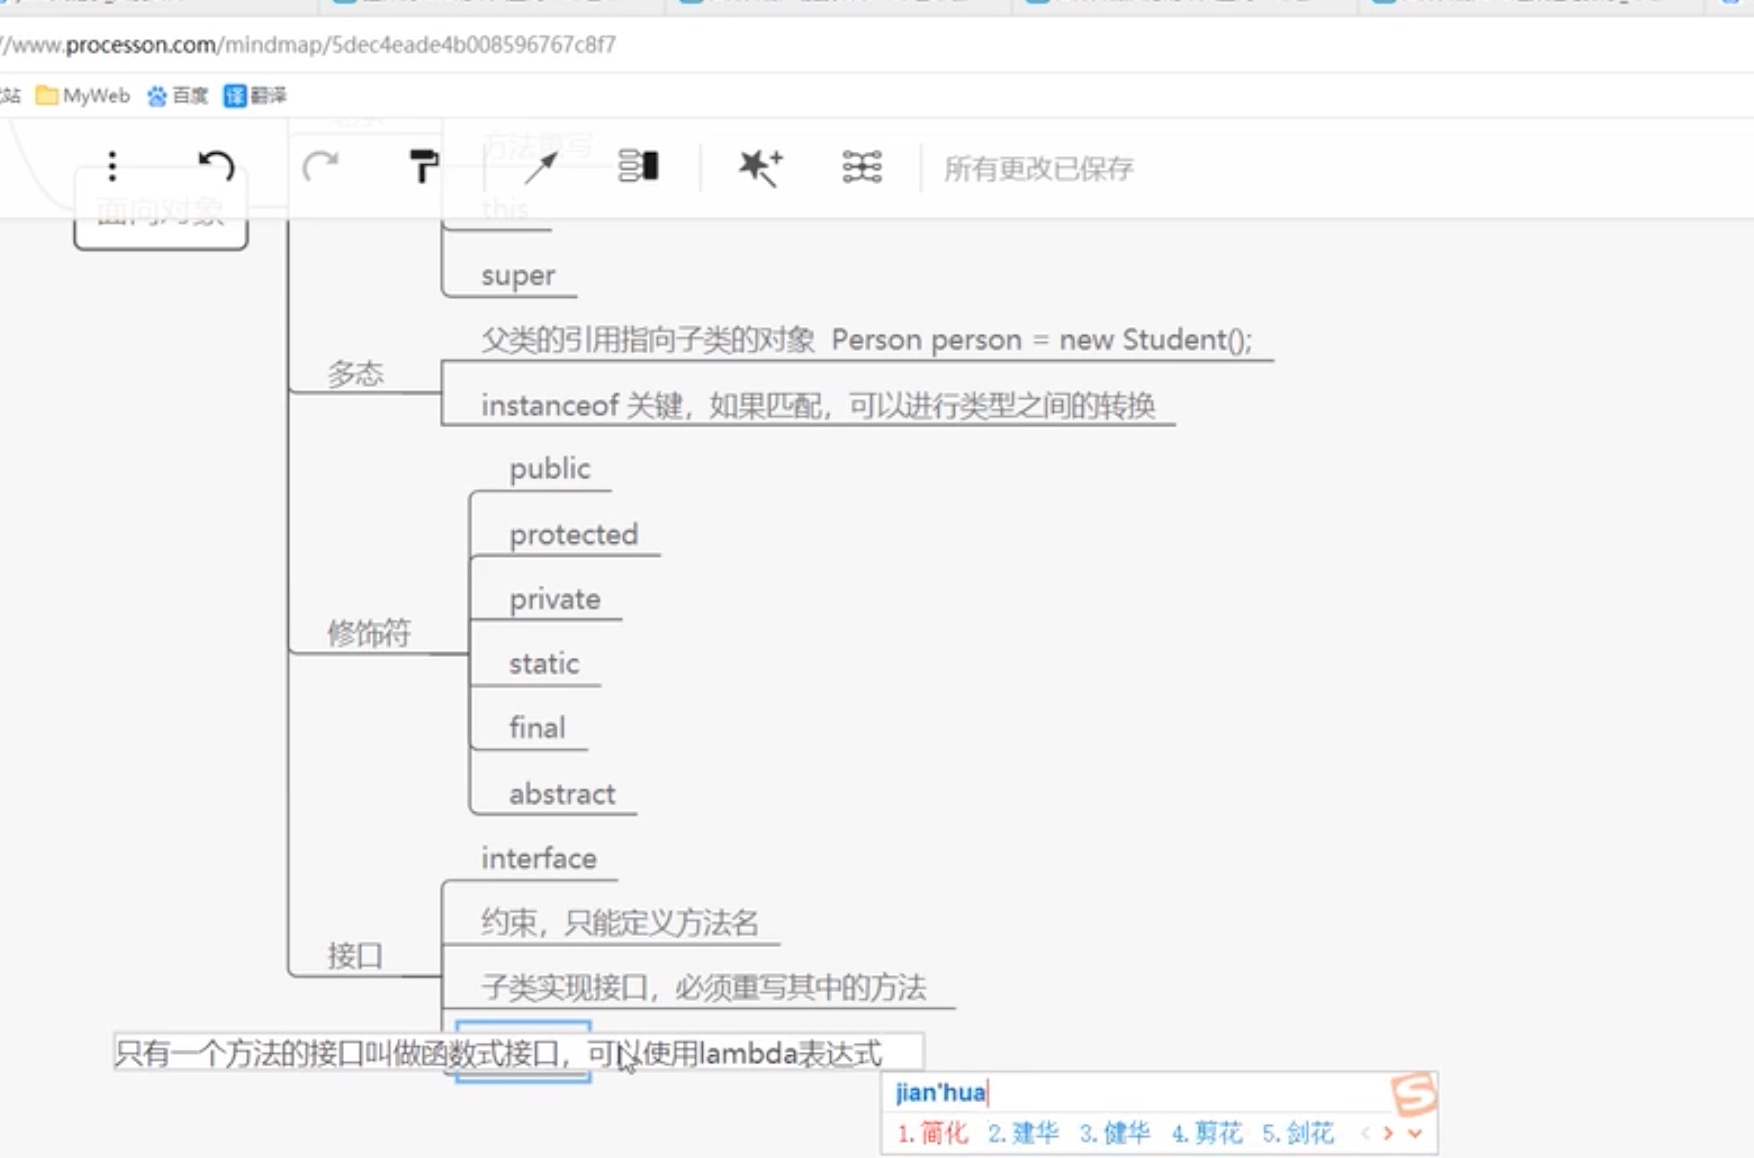This screenshot has width=1754, height=1158.
Task: Select the format painter tool
Action: click(424, 166)
